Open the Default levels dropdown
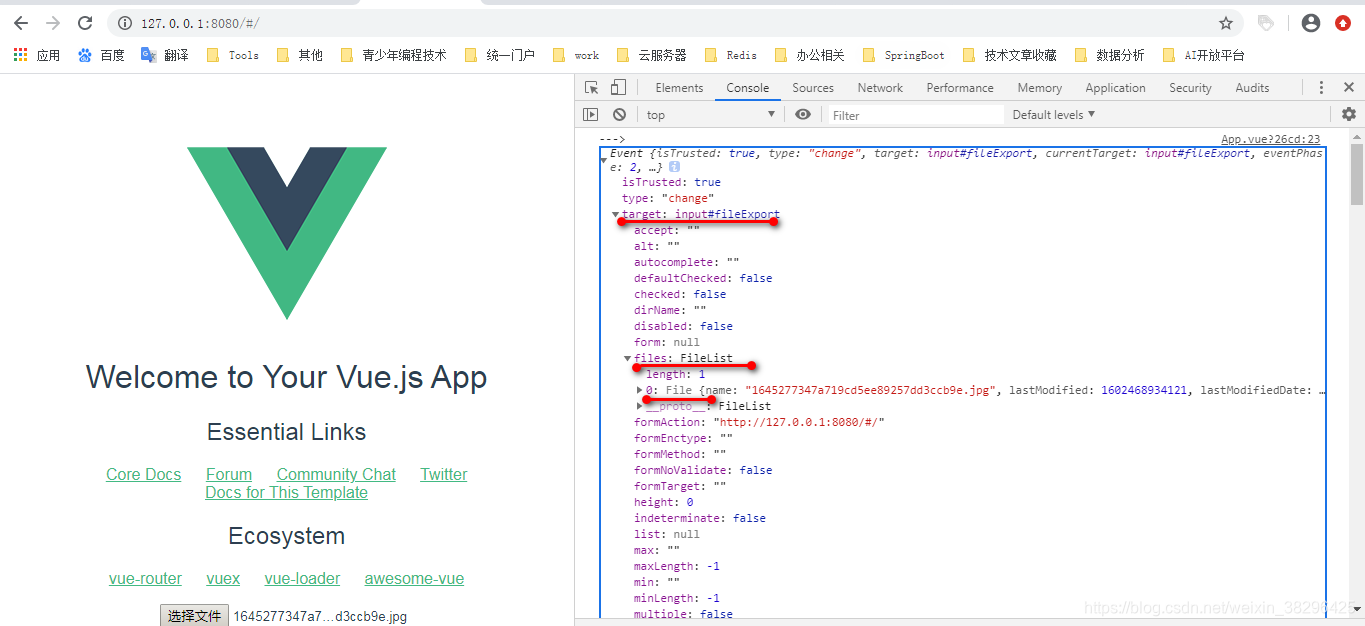Viewport: 1365px width, 626px height. coord(1053,114)
